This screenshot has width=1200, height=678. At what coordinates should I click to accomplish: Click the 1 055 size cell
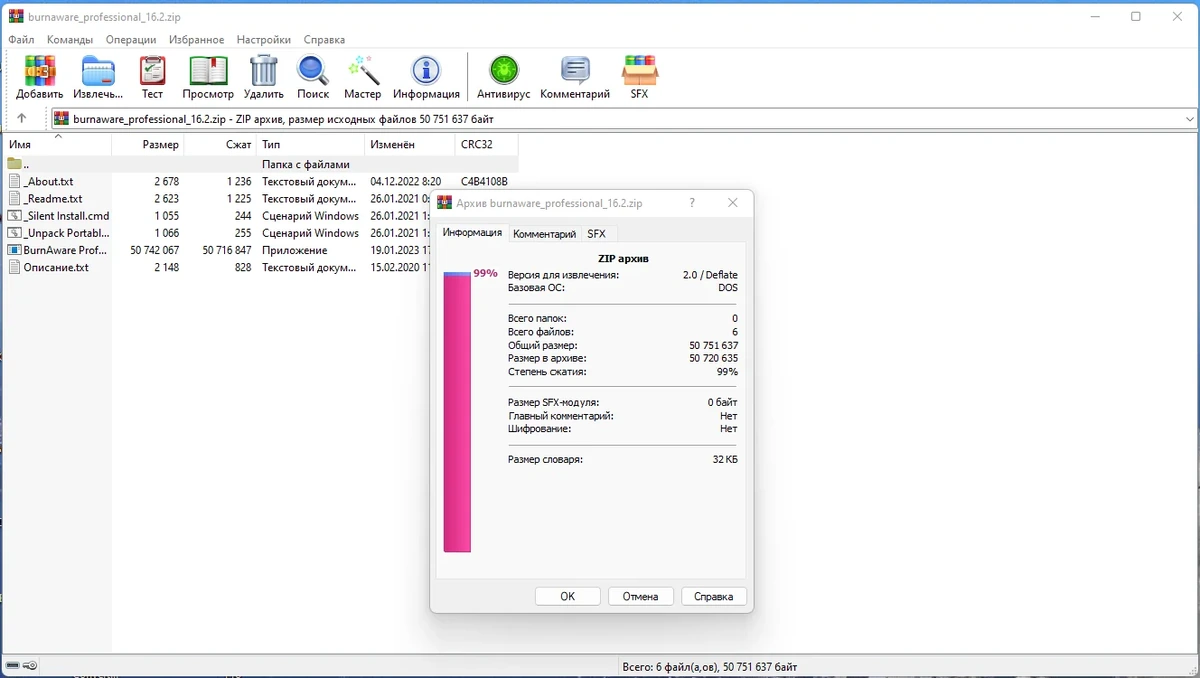[x=166, y=216]
